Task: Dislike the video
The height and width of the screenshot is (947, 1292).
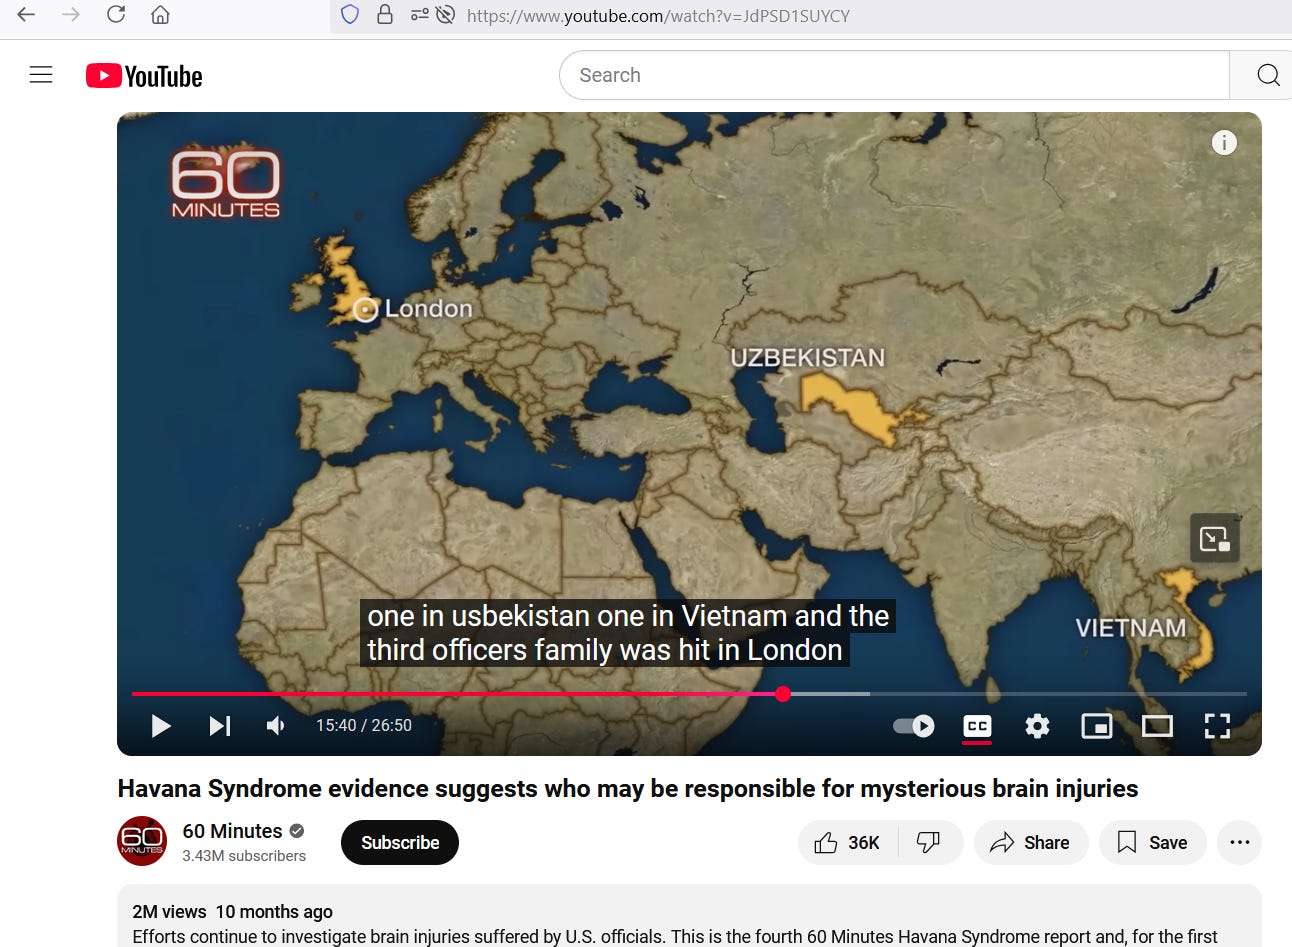Action: coord(930,843)
